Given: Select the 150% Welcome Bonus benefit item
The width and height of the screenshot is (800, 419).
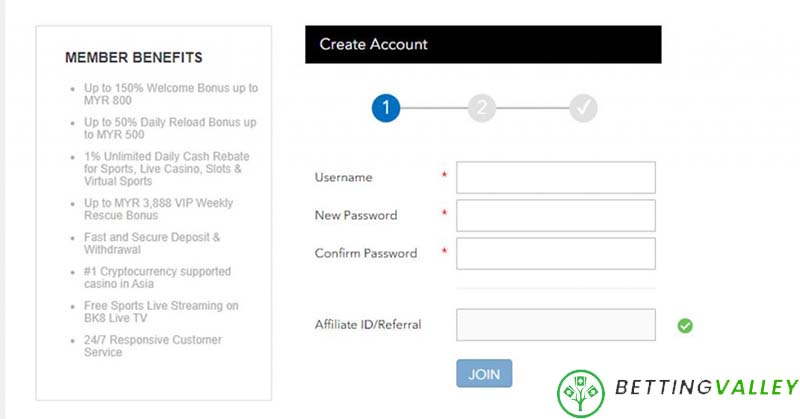Looking at the screenshot, I should [x=170, y=95].
